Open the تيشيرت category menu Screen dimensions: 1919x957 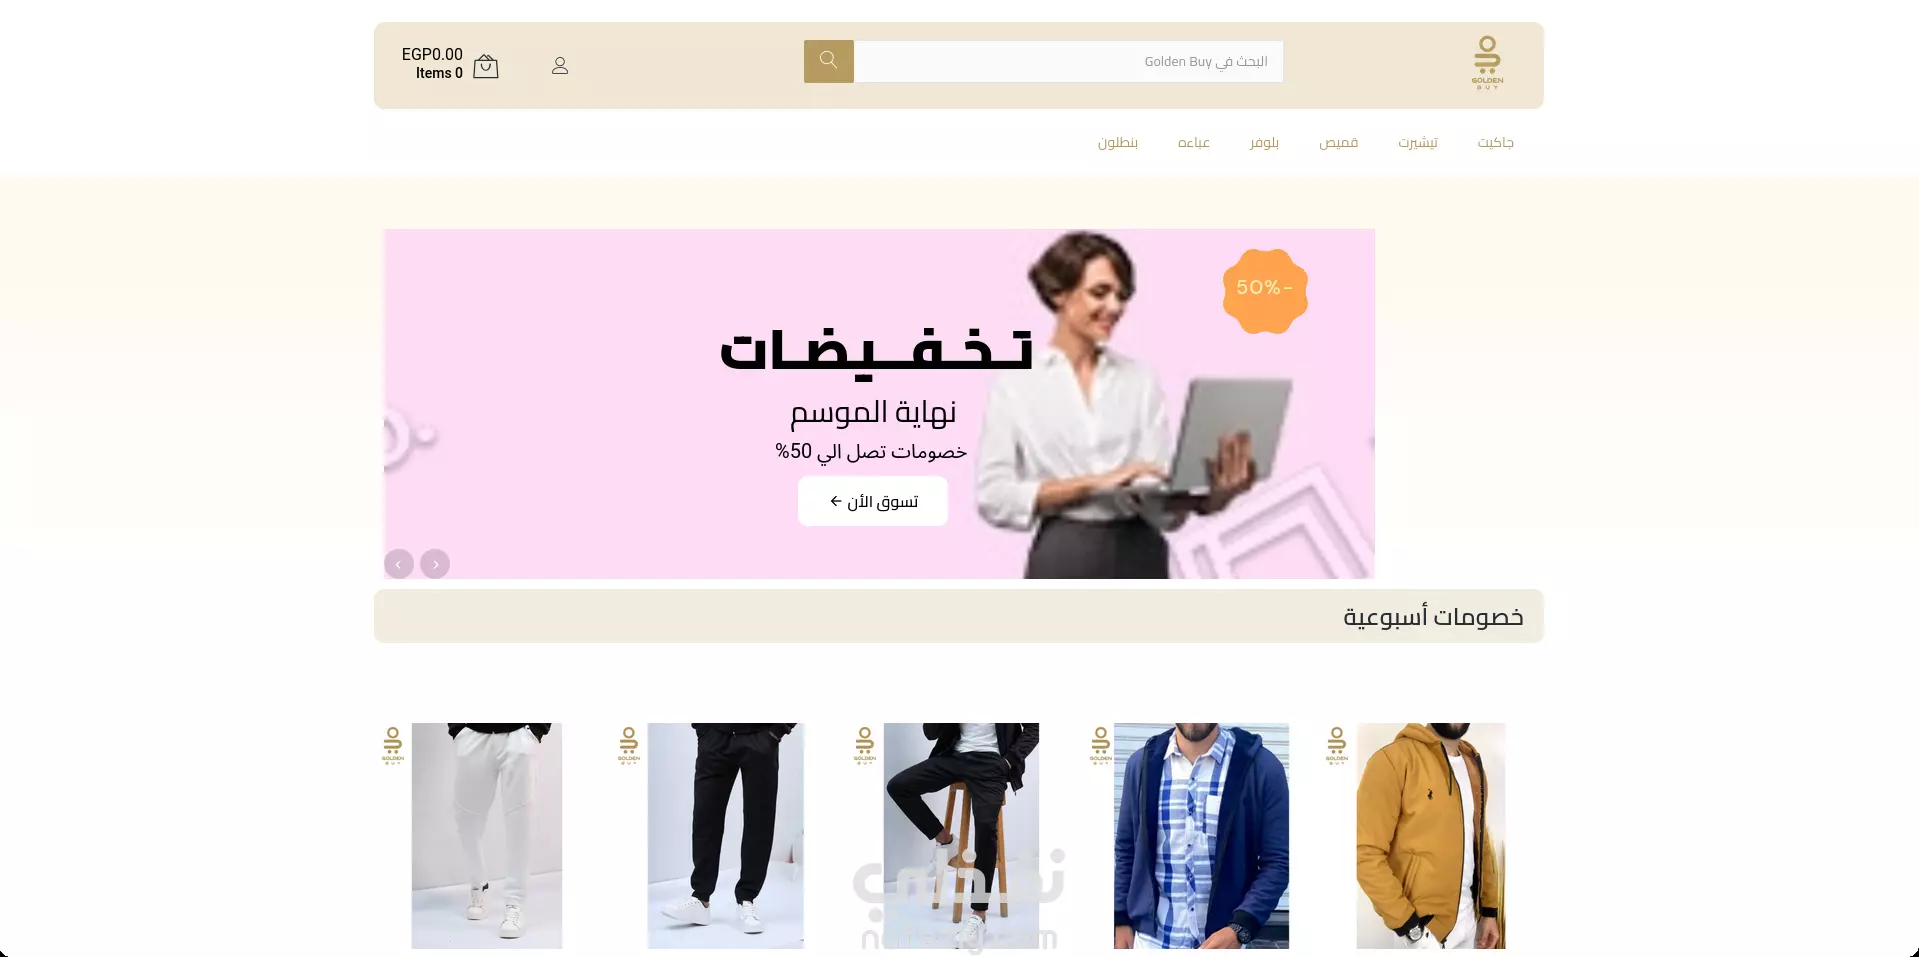[x=1418, y=143]
